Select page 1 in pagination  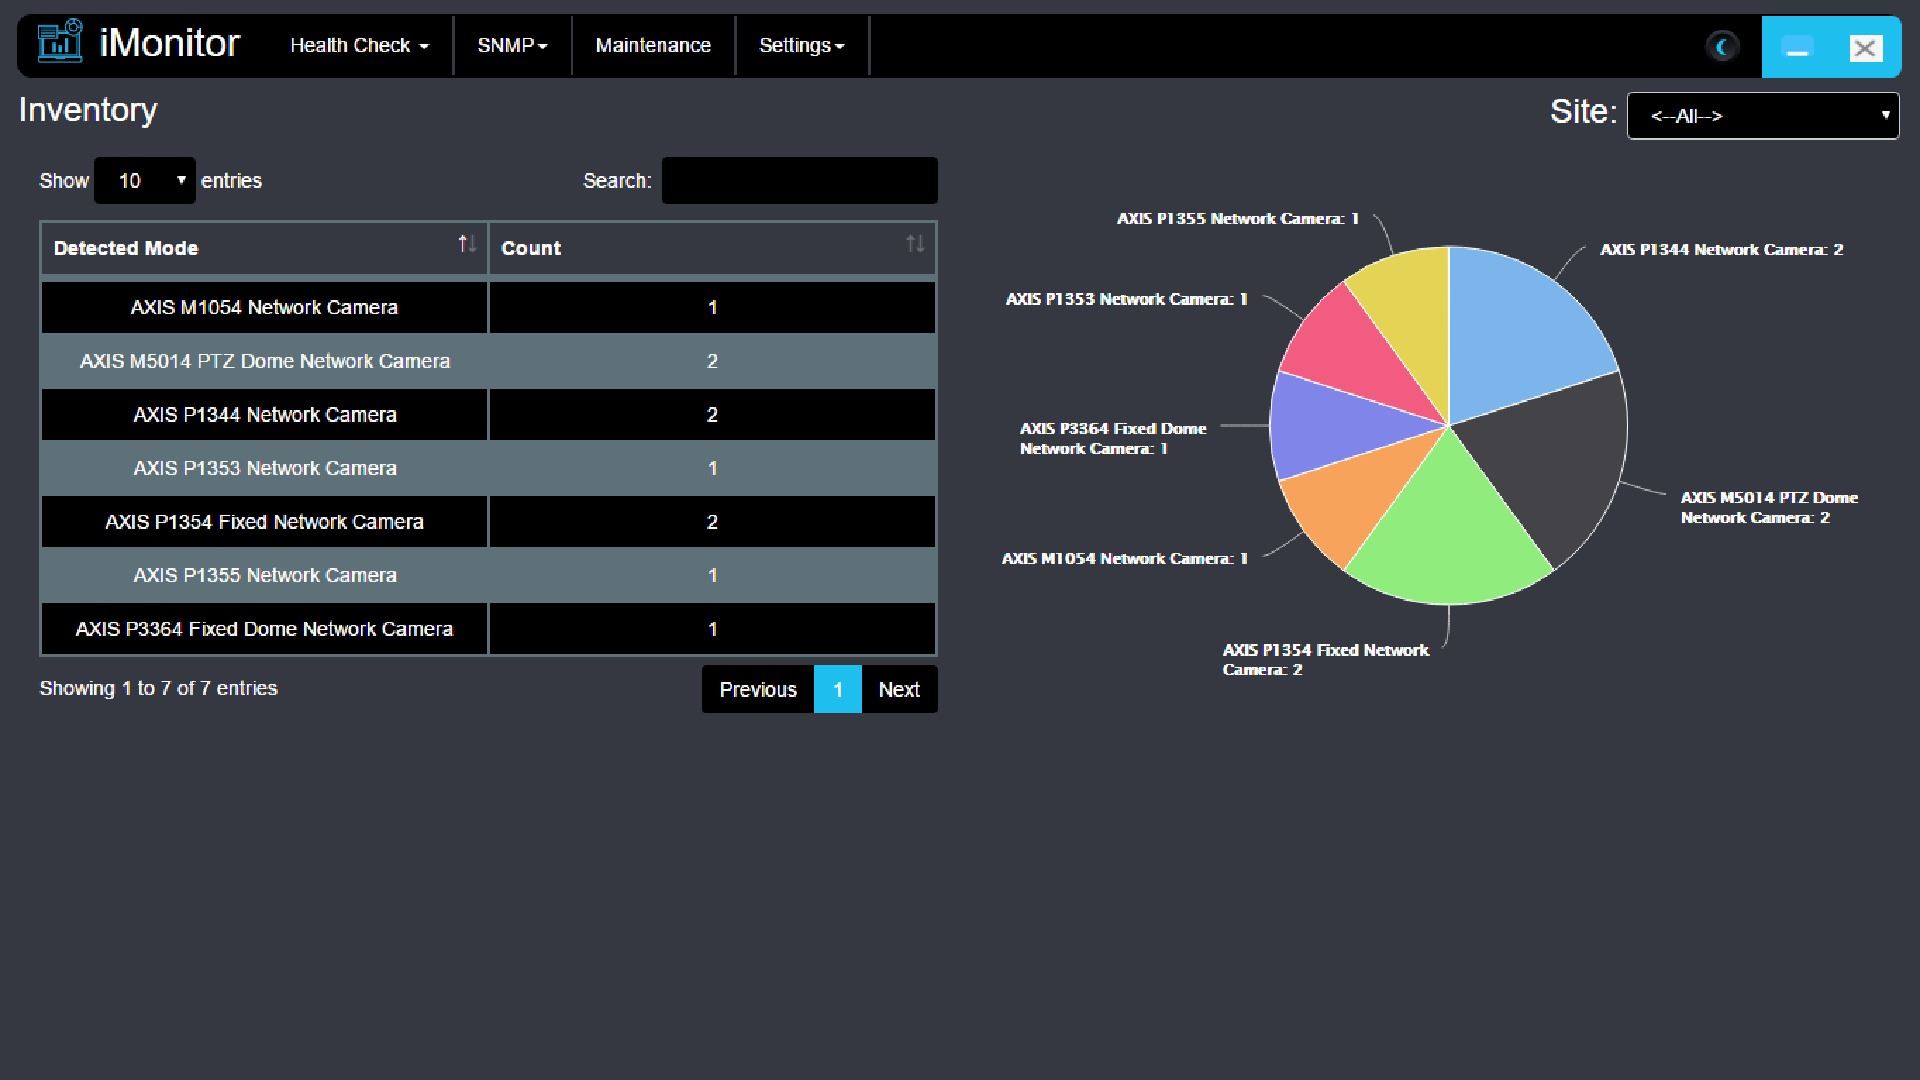pyautogui.click(x=838, y=689)
